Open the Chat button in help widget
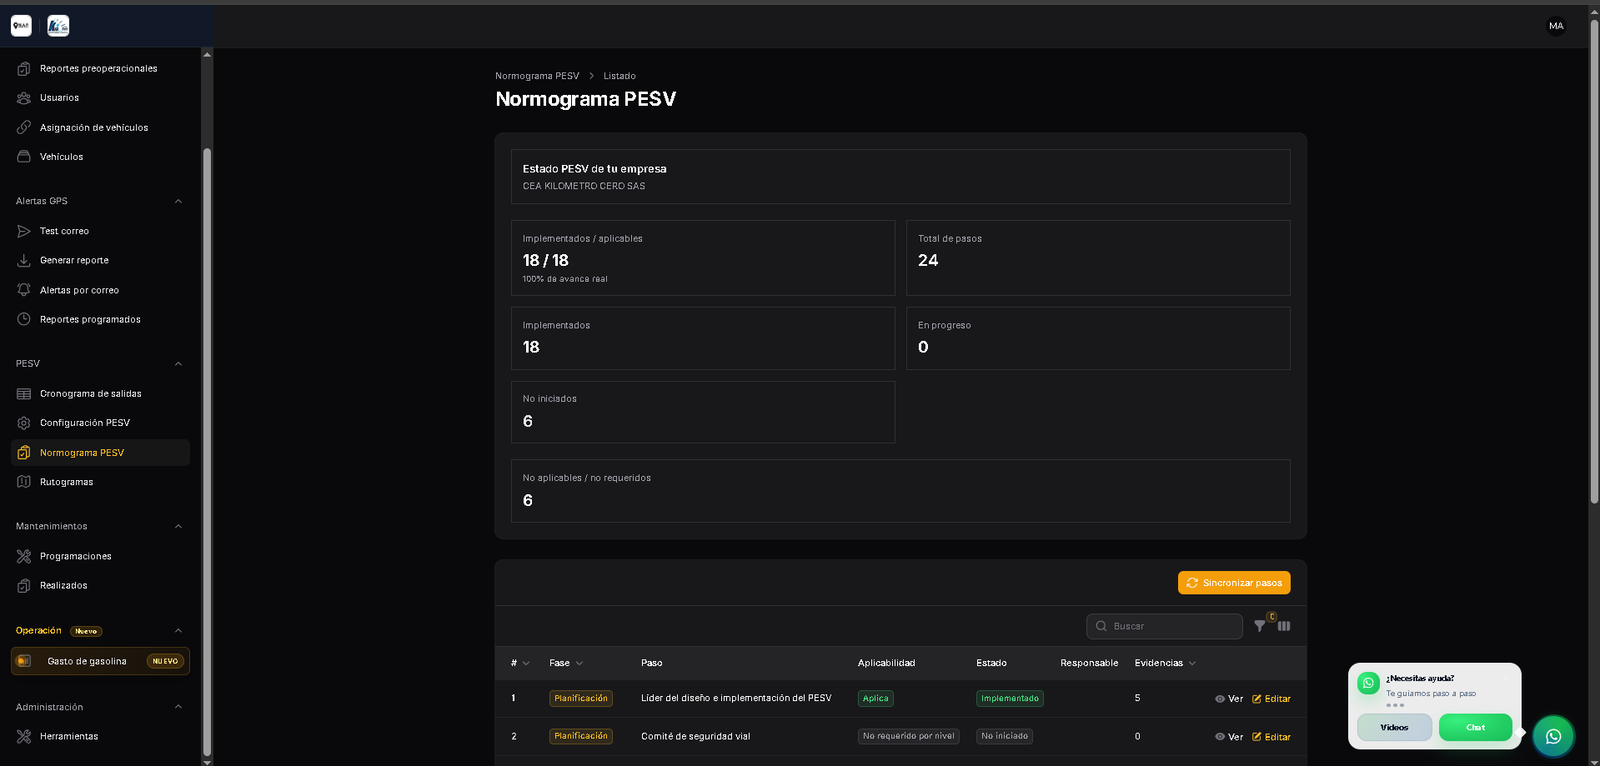 coord(1476,728)
